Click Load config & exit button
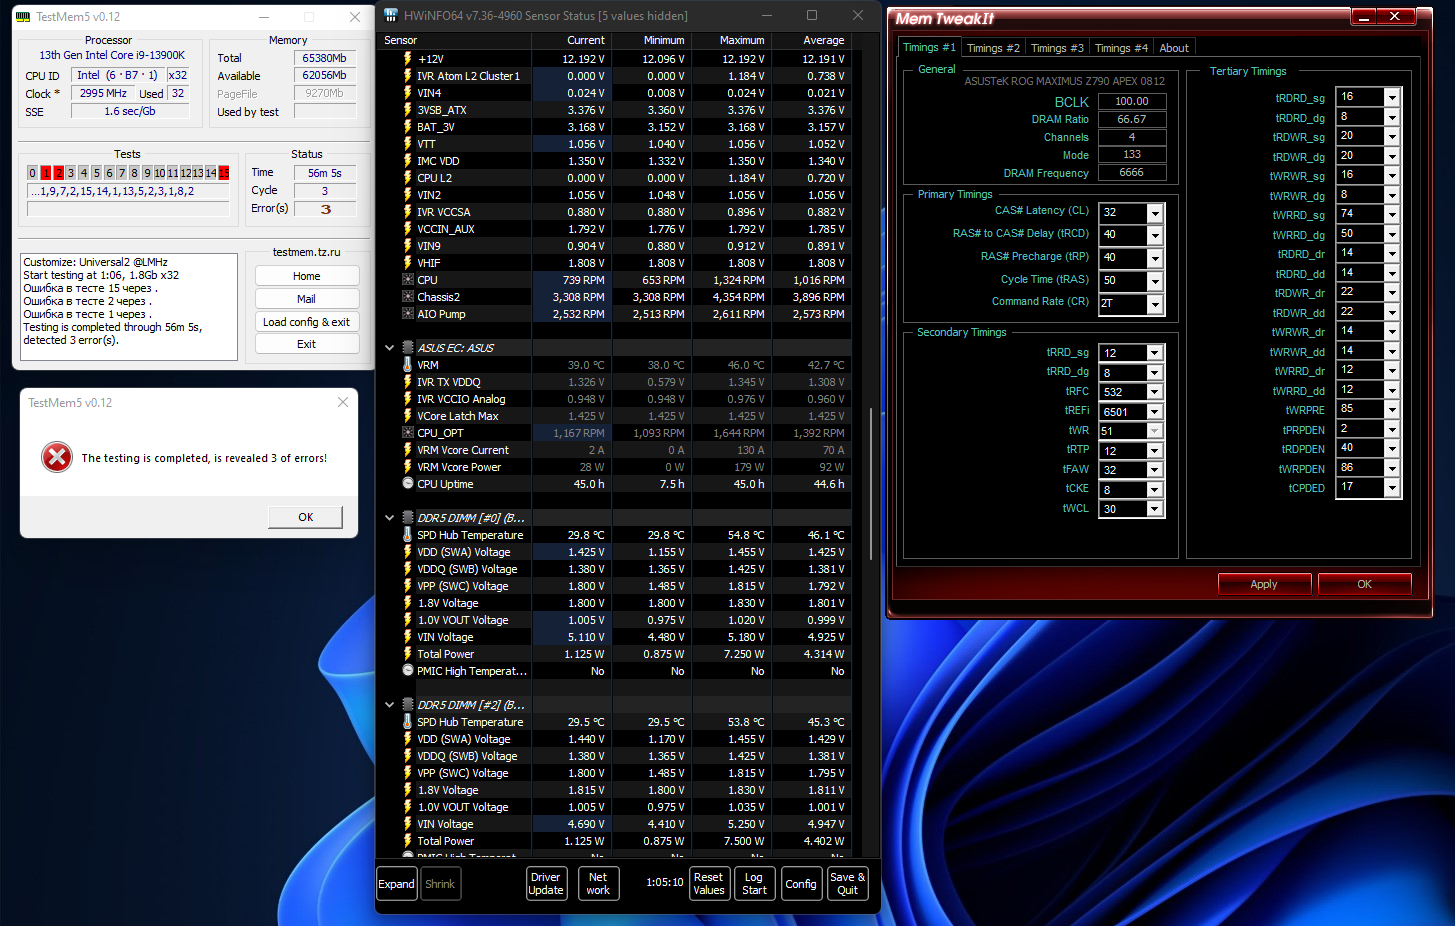Image resolution: width=1455 pixels, height=926 pixels. click(x=307, y=322)
